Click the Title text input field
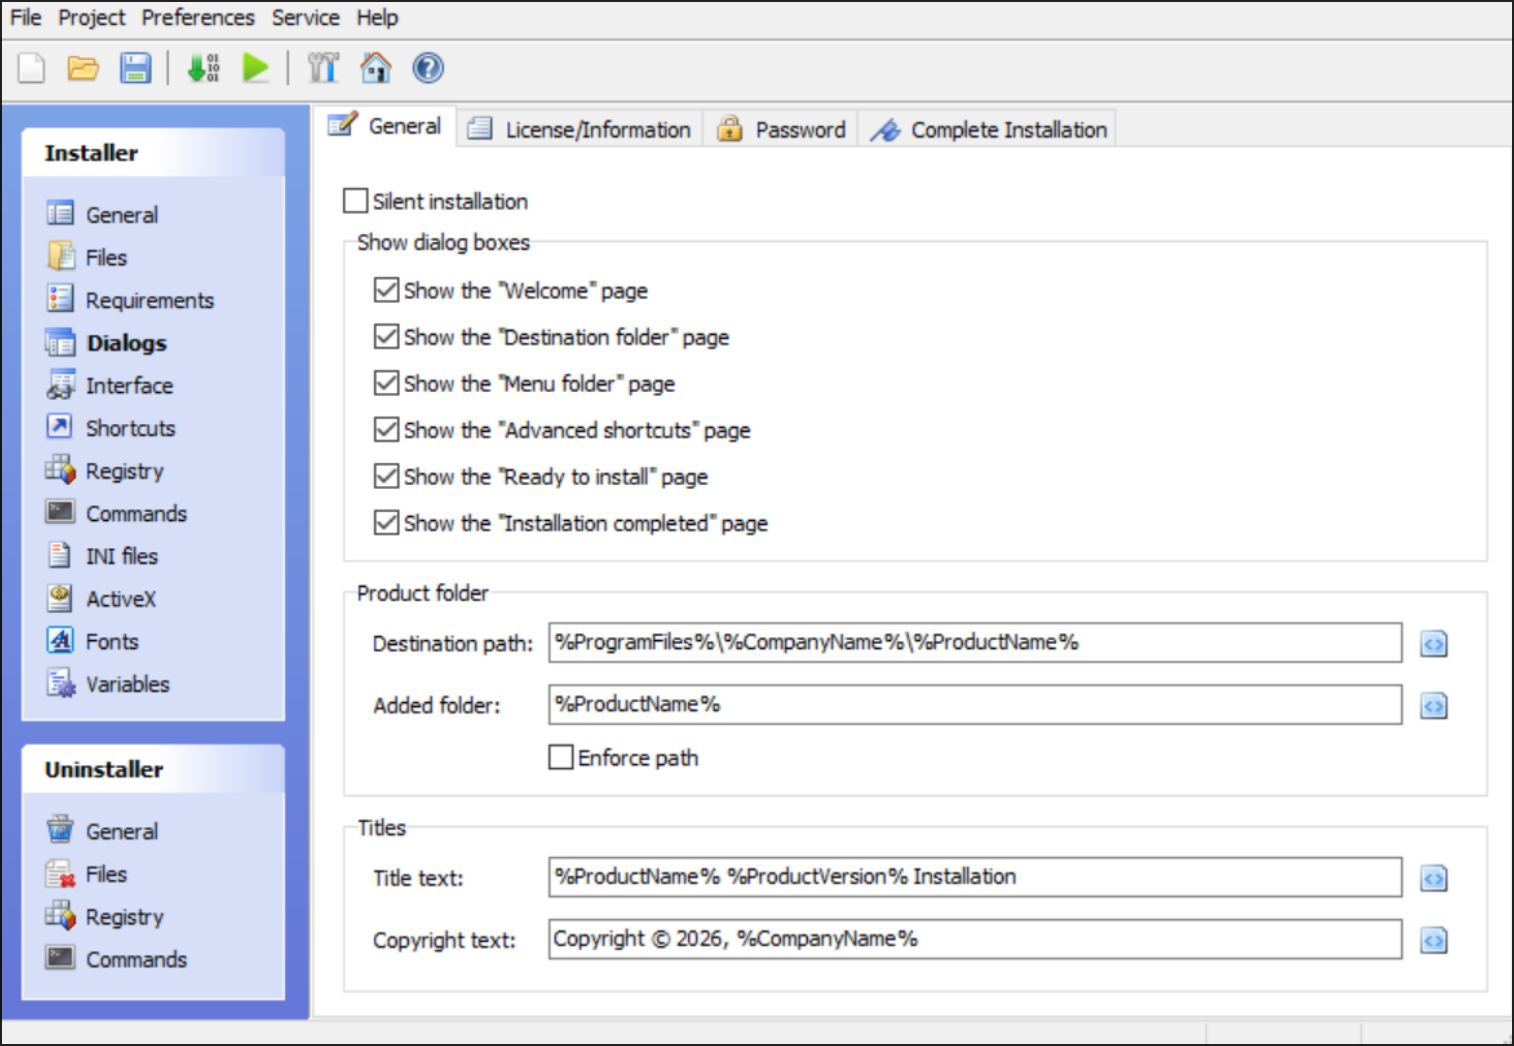The width and height of the screenshot is (1514, 1046). pos(974,877)
